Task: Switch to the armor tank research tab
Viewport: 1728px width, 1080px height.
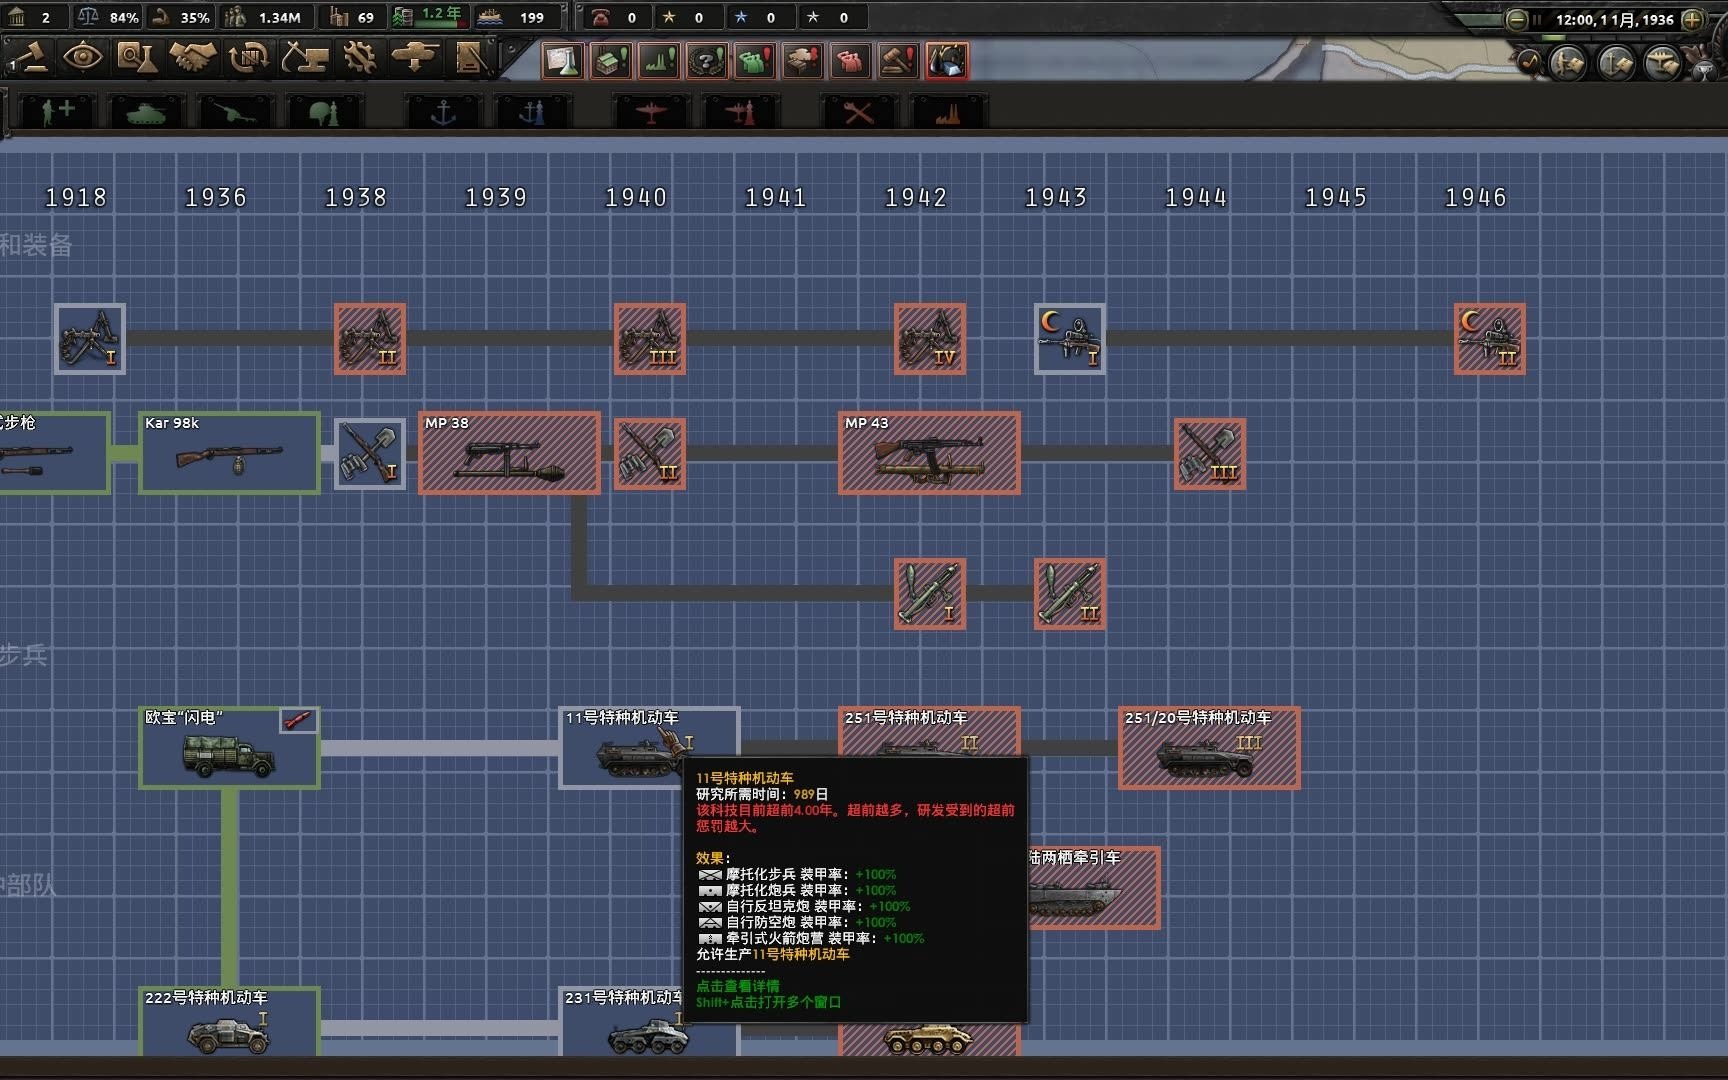Action: click(146, 111)
